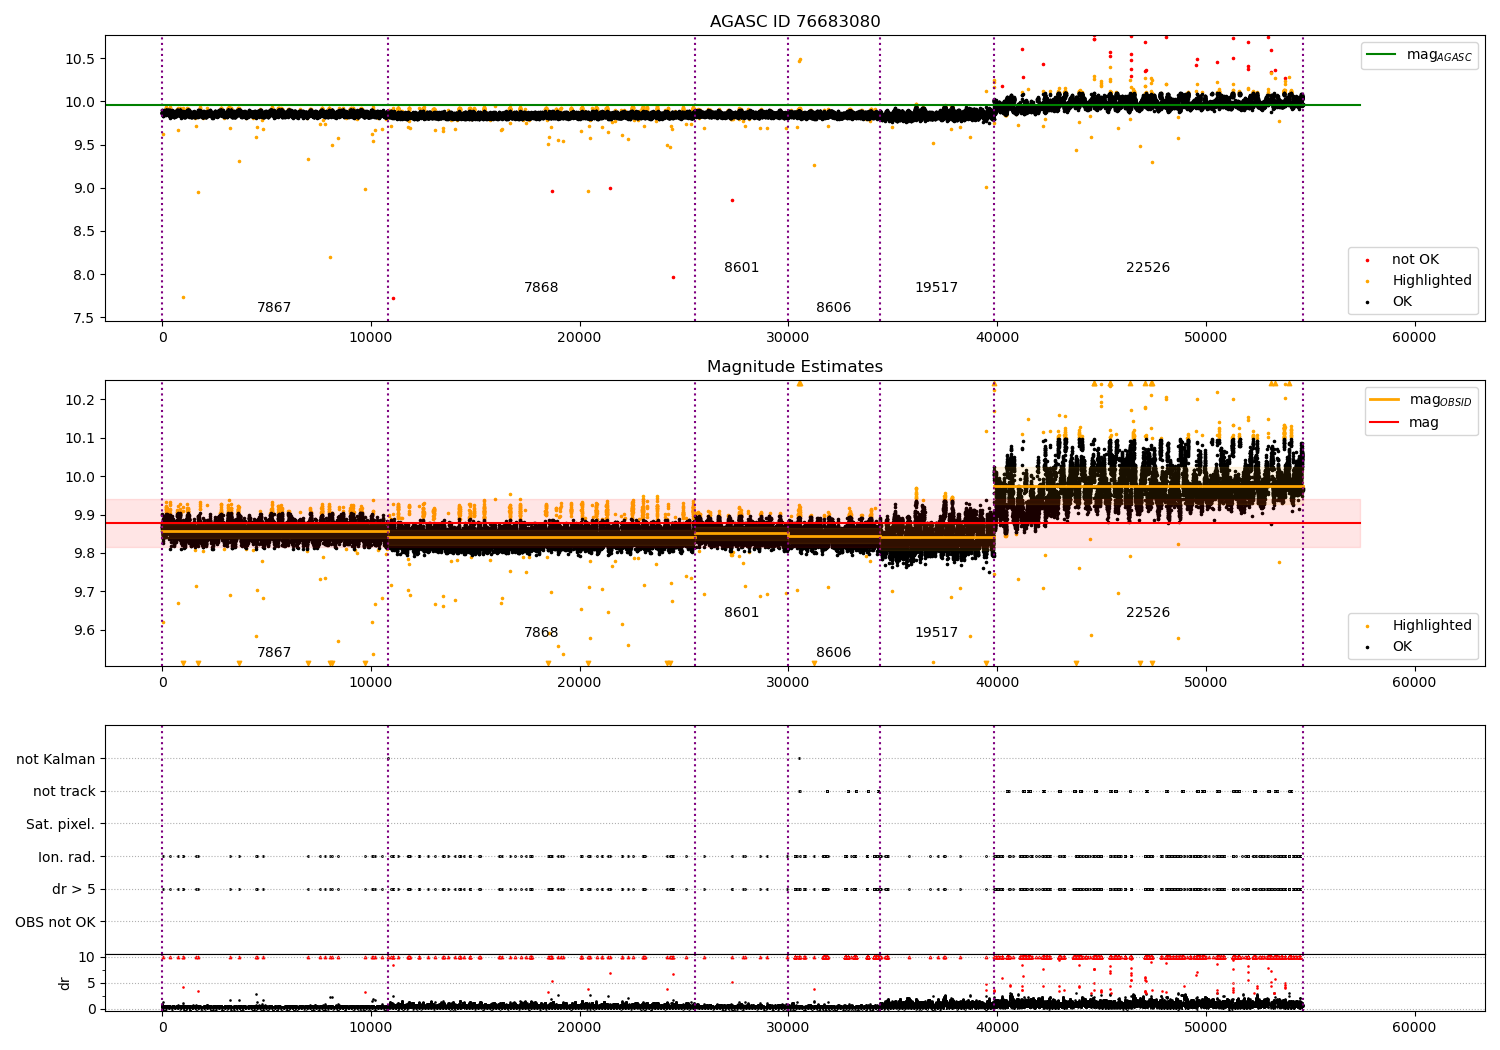Click the red 'mag' legend entry in the middle plot
Screen dimensions: 1500x1050
1405,423
